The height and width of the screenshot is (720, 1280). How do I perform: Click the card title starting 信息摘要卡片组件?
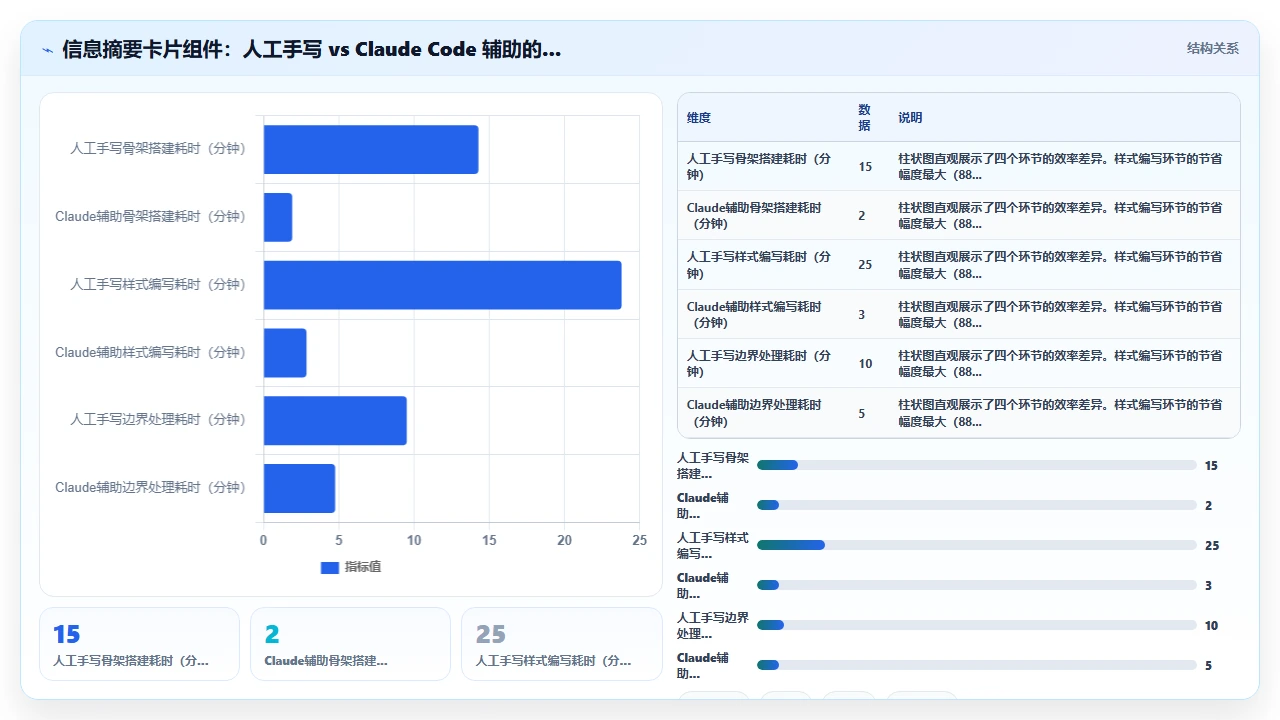click(311, 49)
